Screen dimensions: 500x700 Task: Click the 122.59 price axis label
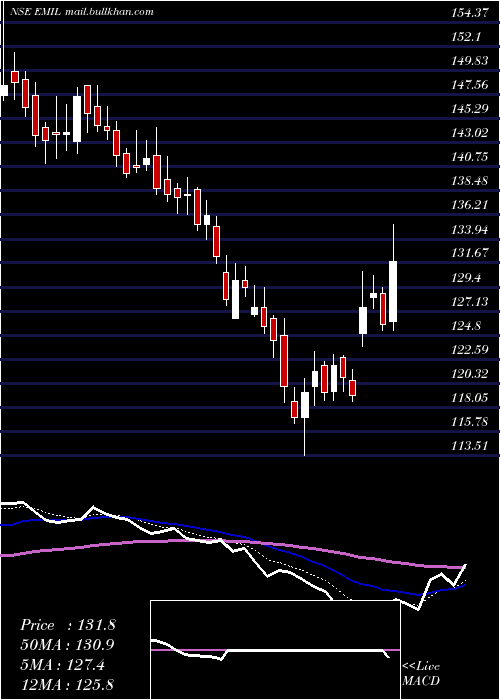coord(469,350)
